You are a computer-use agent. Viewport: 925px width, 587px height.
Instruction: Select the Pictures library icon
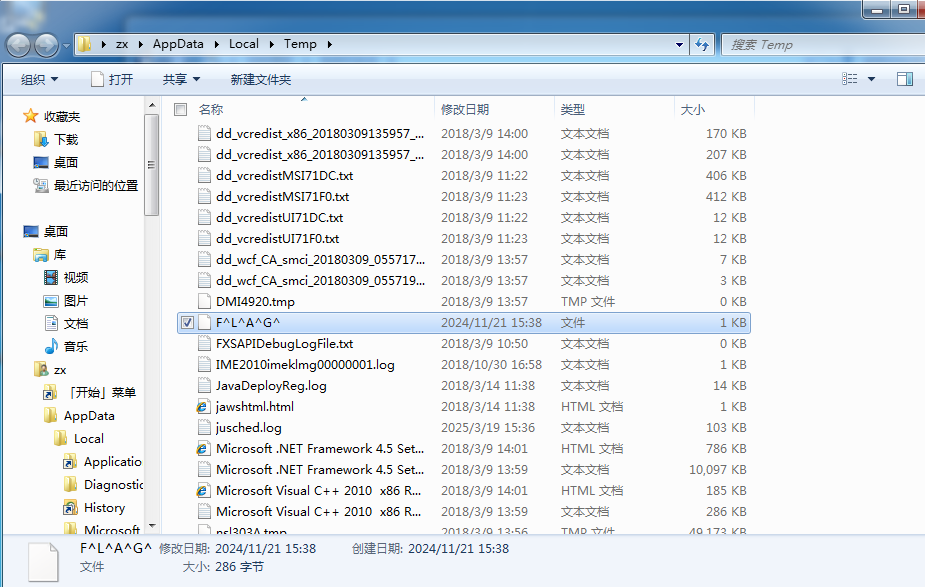click(x=51, y=300)
